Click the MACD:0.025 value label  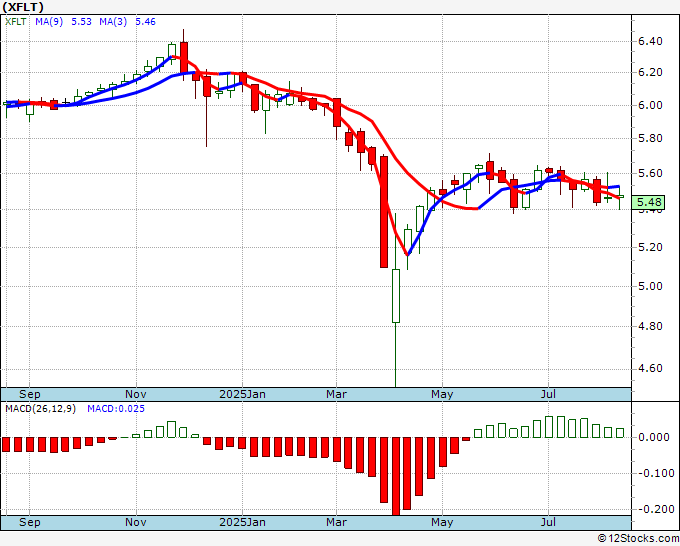(x=116, y=409)
